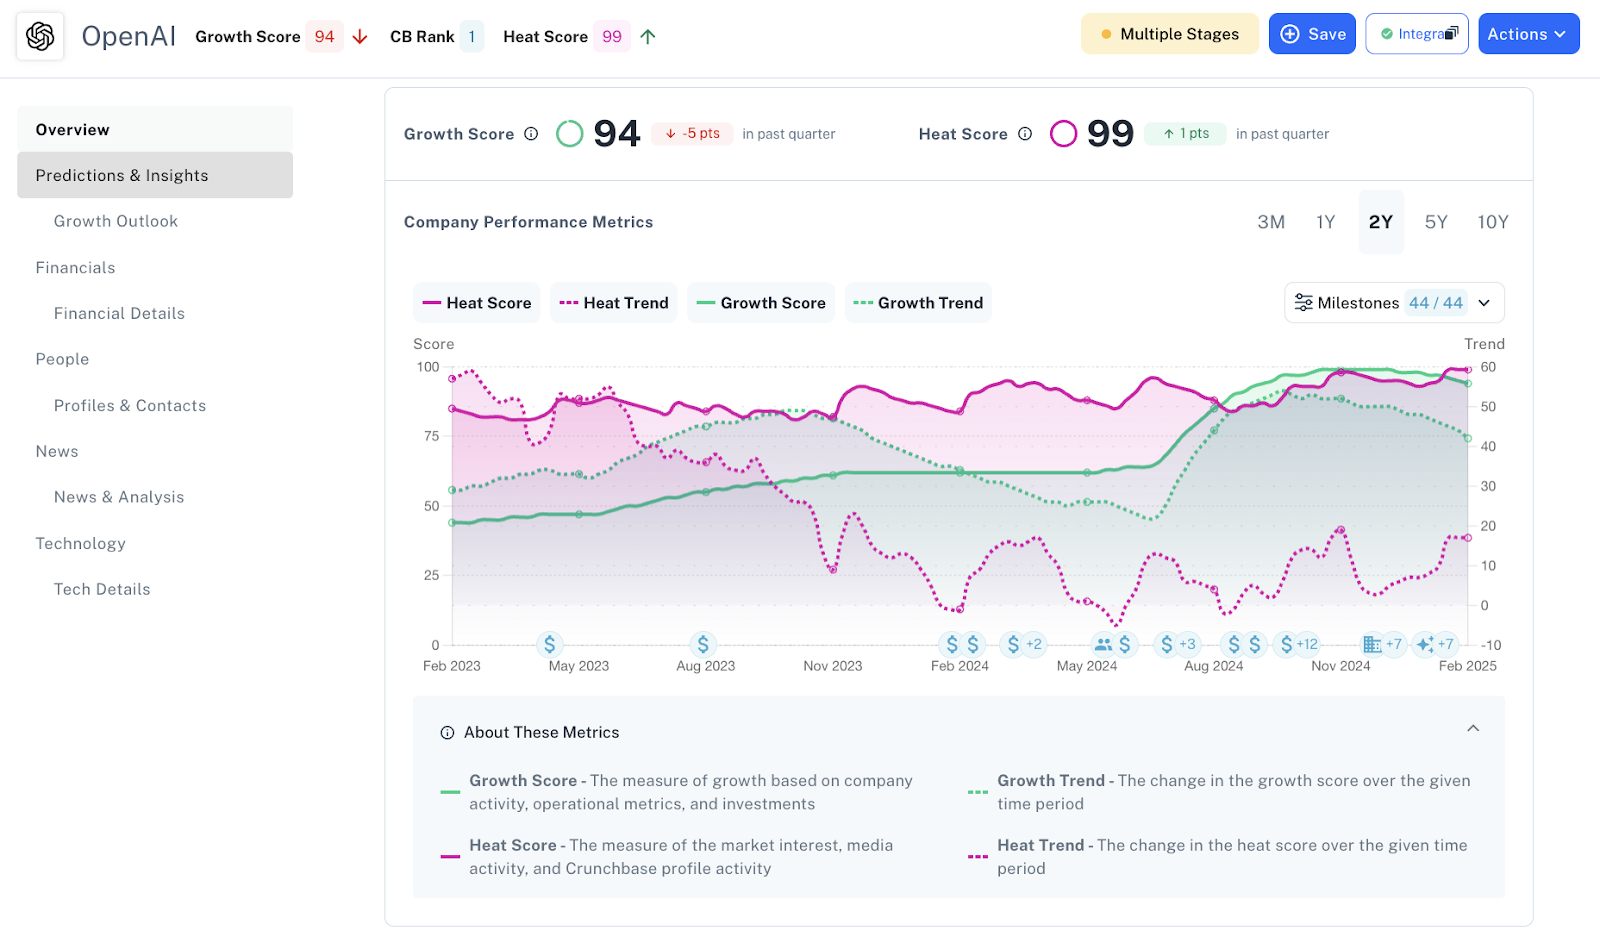Viewport: 1600px width, 943px height.
Task: Open the Milestones 44 / 44 dropdown
Action: 1394,303
